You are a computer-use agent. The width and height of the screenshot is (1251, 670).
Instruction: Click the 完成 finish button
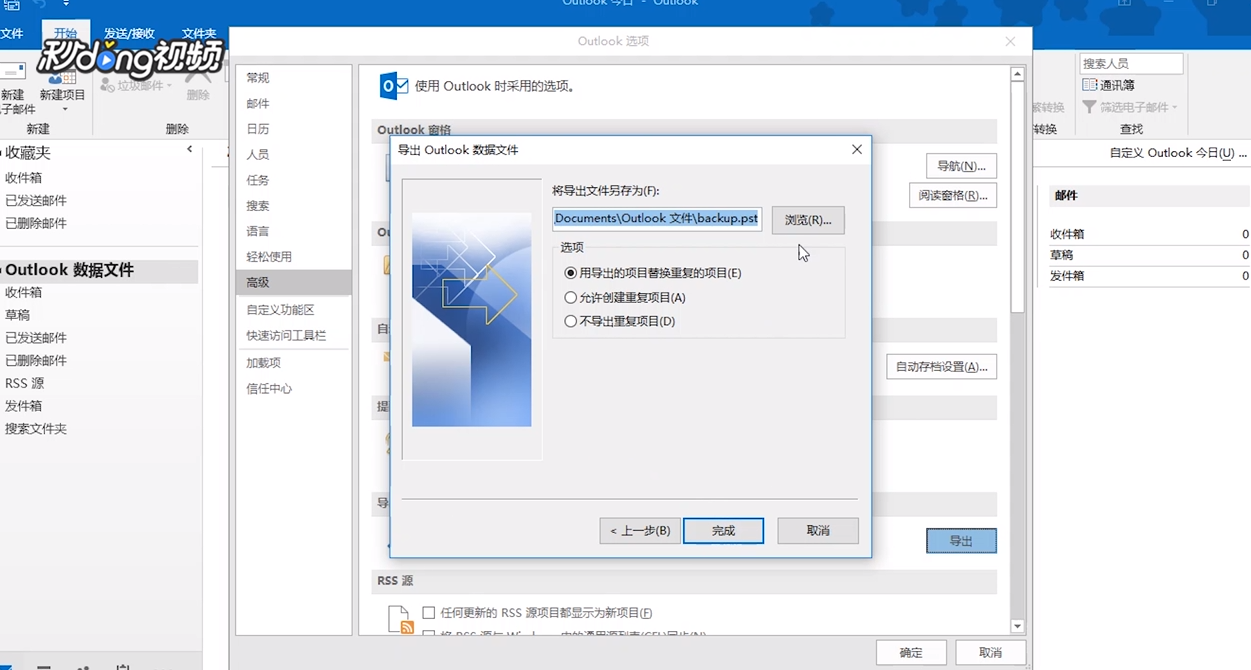click(723, 531)
